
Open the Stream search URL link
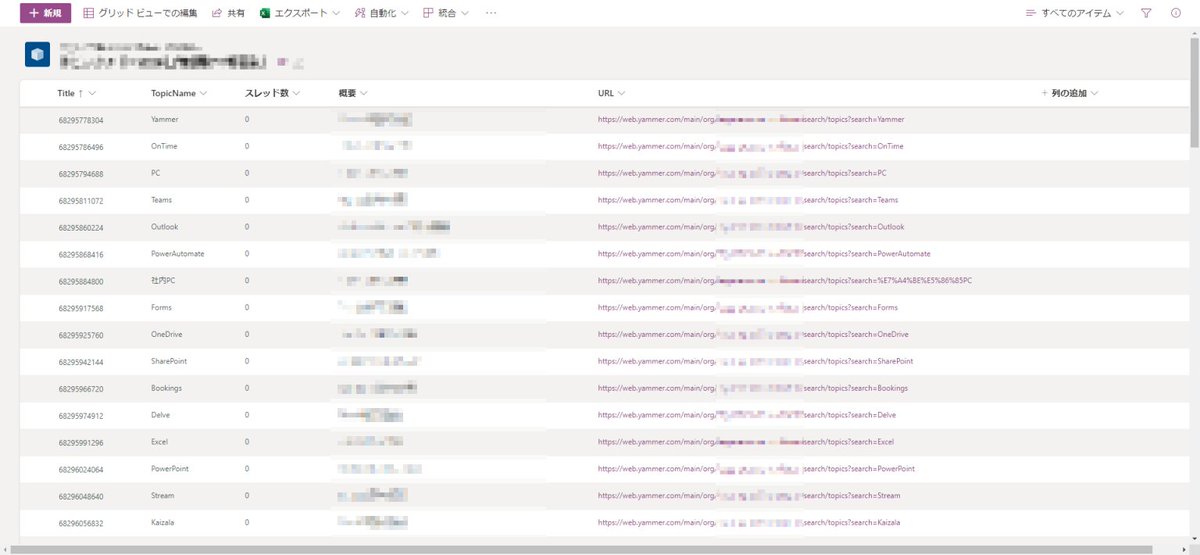(x=749, y=495)
